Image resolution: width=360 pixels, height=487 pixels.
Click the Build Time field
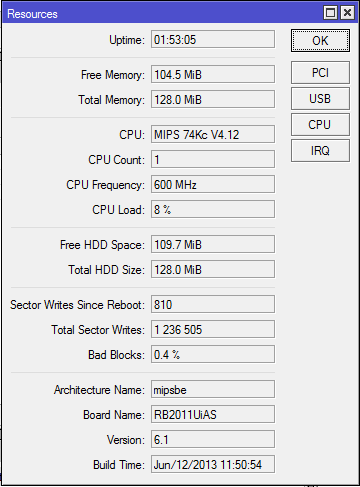[213, 464]
